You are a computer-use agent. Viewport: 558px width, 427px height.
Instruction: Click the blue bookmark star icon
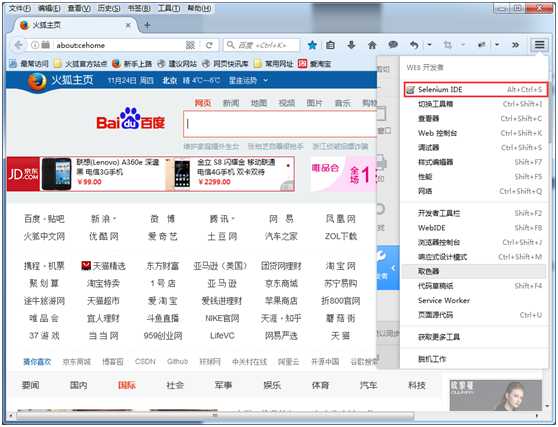312,45
